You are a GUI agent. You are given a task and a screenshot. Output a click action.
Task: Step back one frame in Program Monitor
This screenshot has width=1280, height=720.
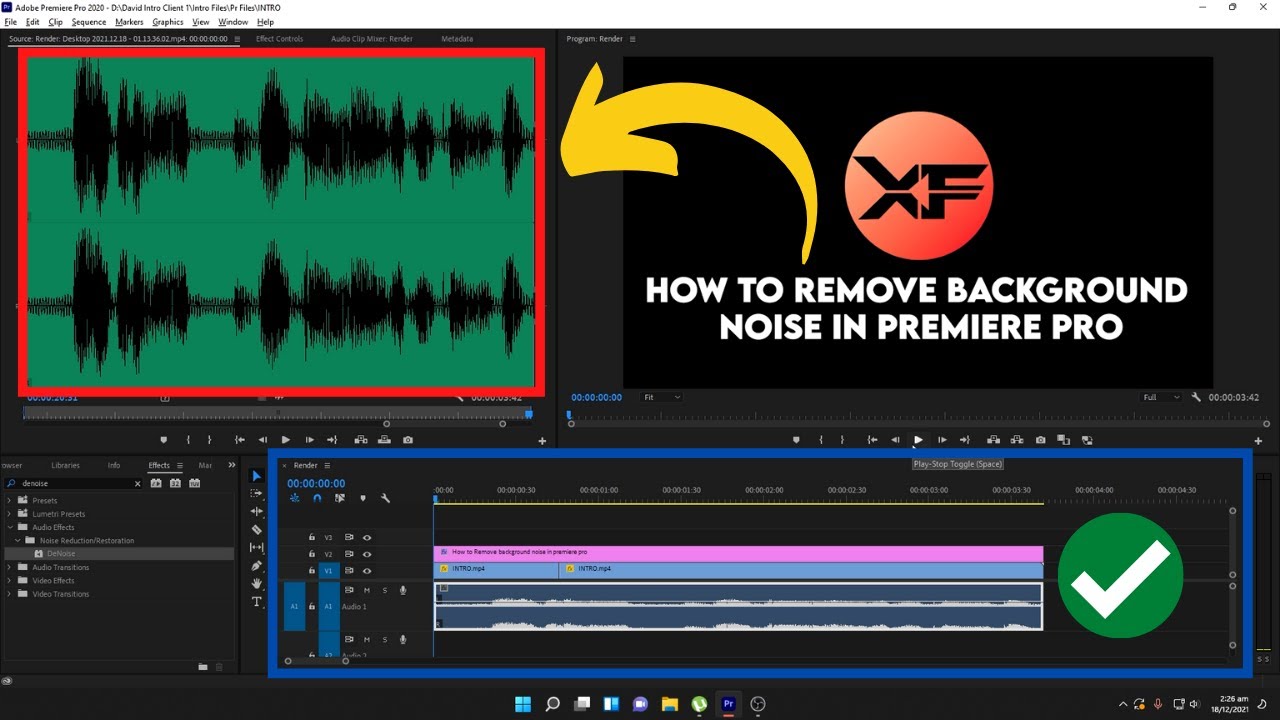click(x=895, y=440)
